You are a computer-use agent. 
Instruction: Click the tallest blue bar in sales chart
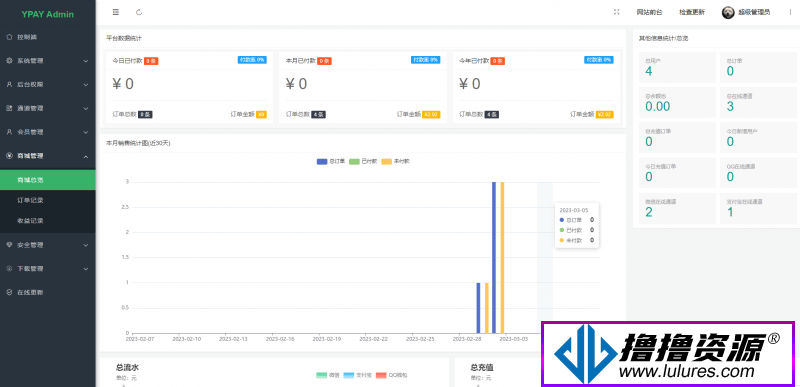point(494,257)
